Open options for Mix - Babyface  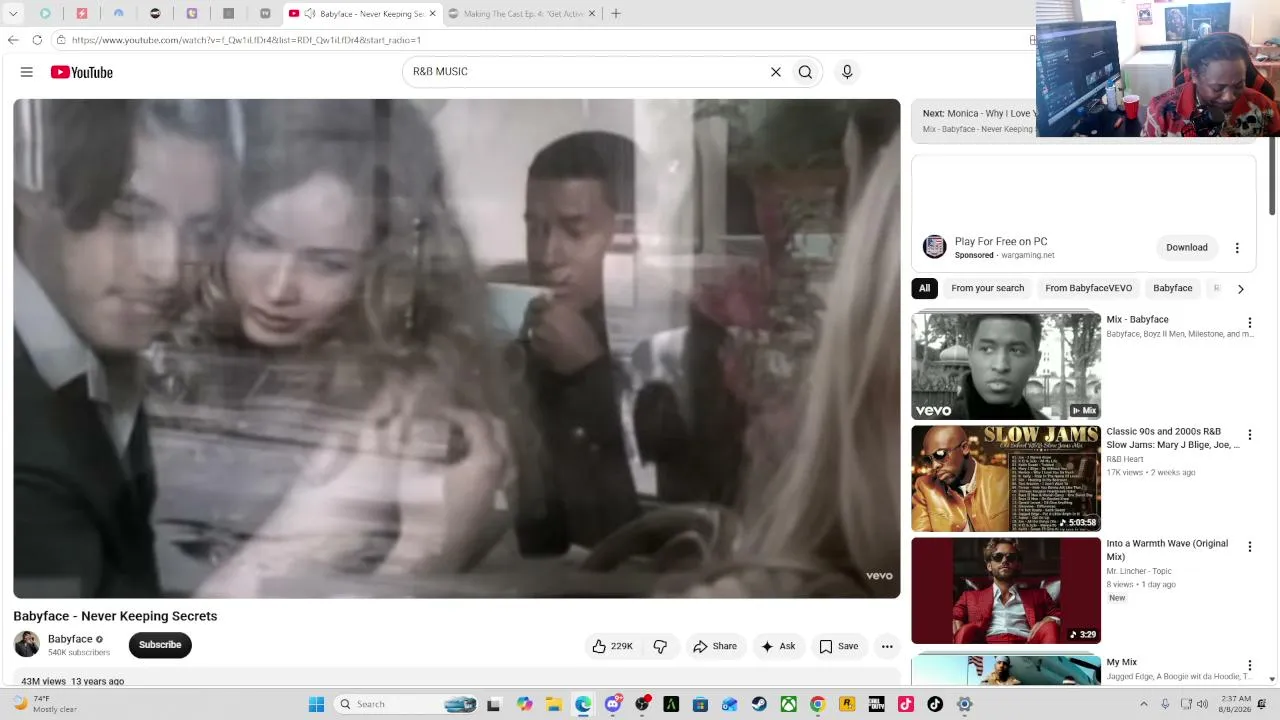tap(1249, 323)
